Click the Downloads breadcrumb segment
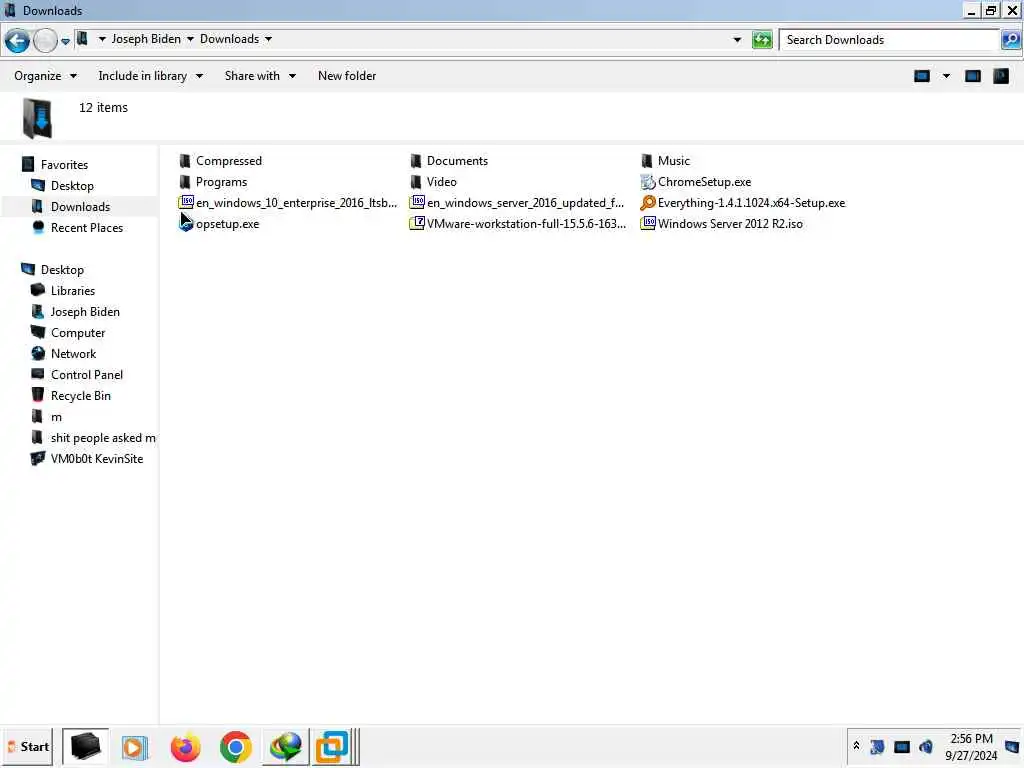 pyautogui.click(x=229, y=39)
